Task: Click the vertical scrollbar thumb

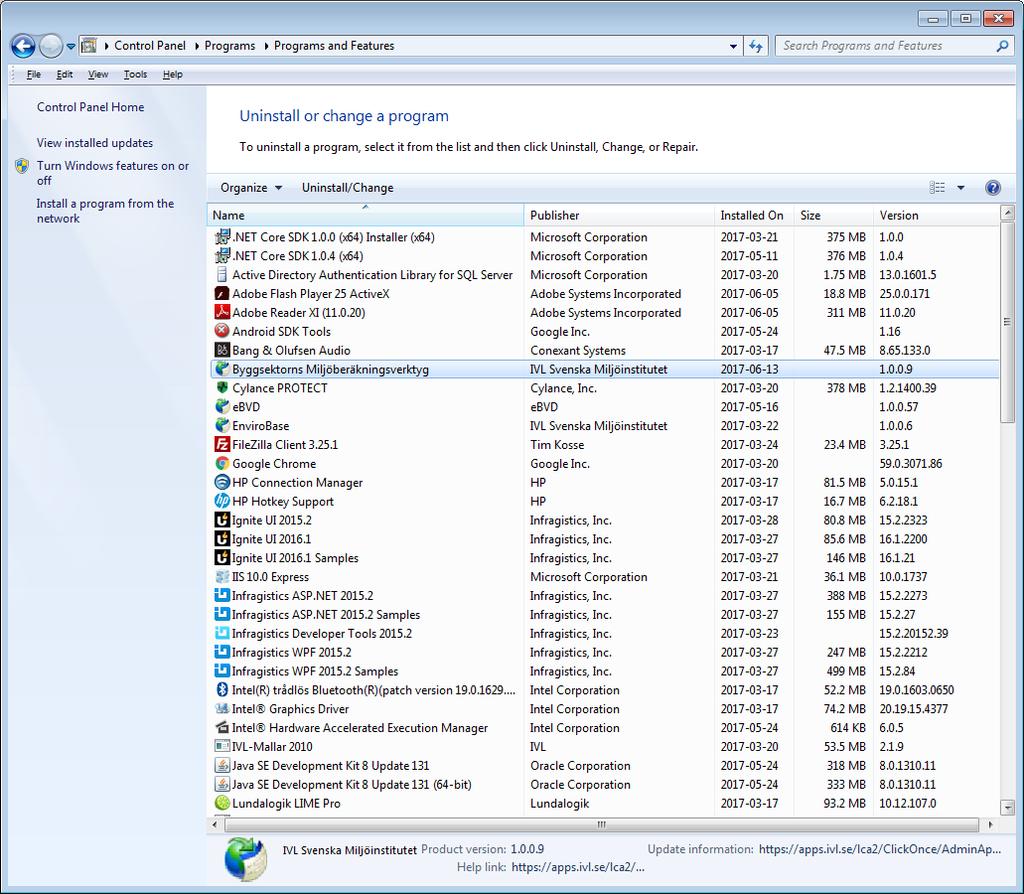Action: [1008, 322]
